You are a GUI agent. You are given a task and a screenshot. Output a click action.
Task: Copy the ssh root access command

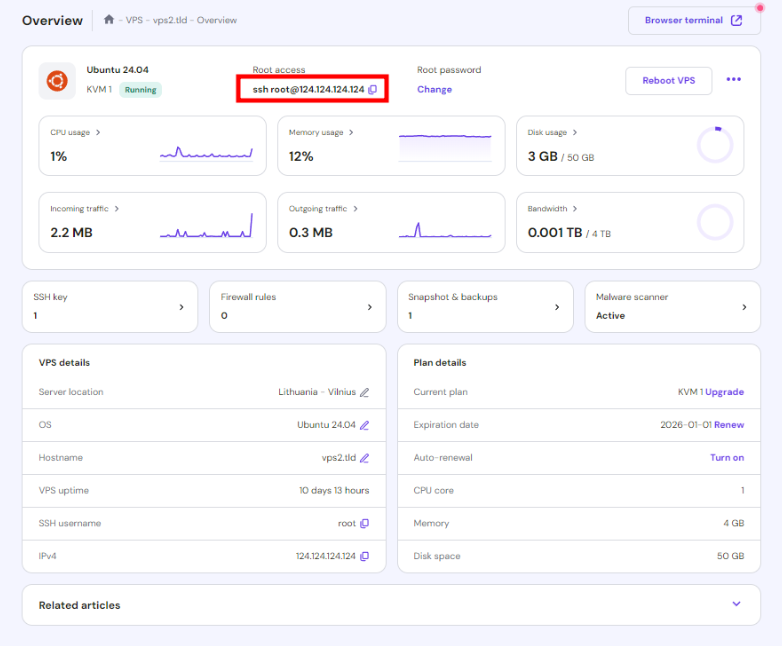point(372,90)
